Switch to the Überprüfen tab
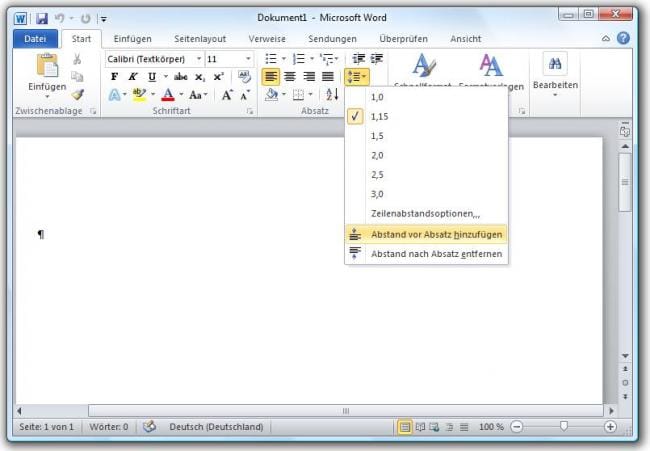 (x=403, y=39)
